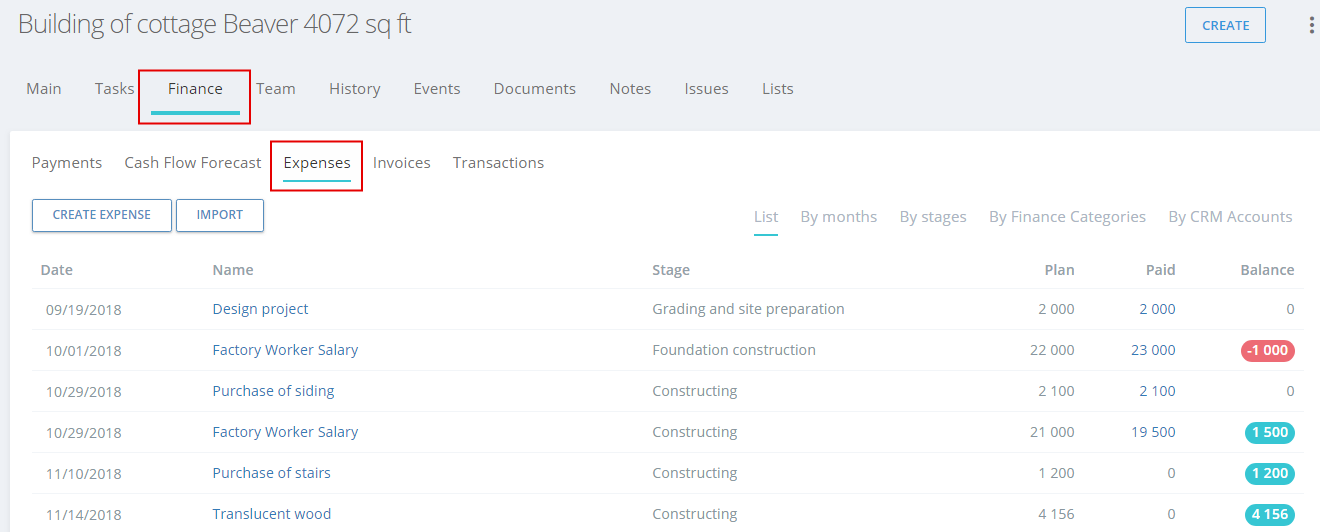Switch to the Tasks tab
Screen dimensions: 1320x532
point(115,89)
